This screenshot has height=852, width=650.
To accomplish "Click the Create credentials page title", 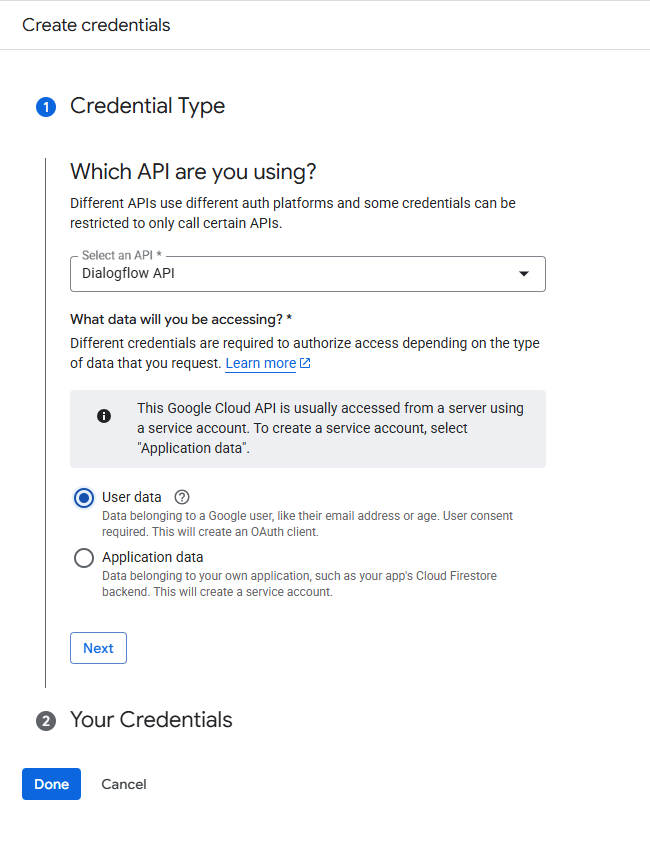I will click(96, 25).
